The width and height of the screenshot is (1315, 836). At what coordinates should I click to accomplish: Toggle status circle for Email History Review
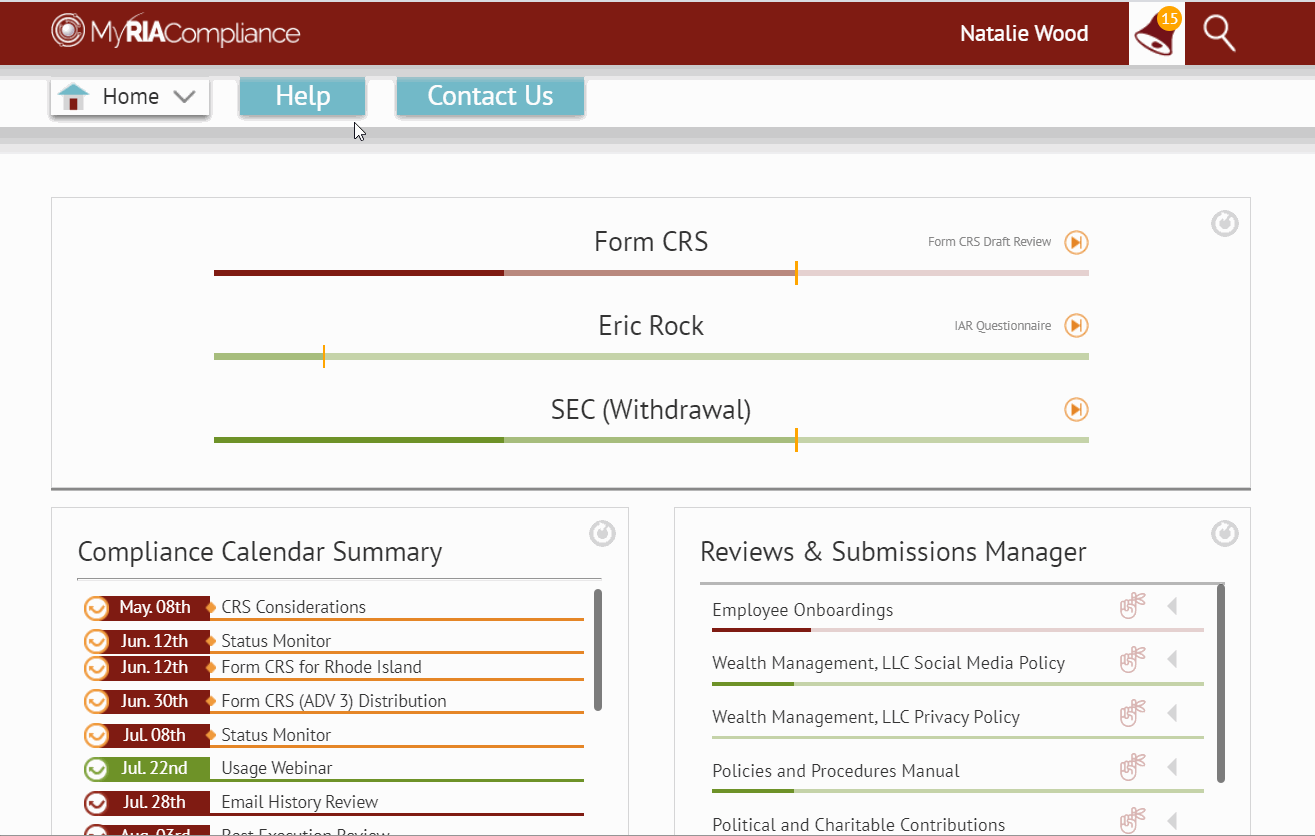click(x=96, y=803)
